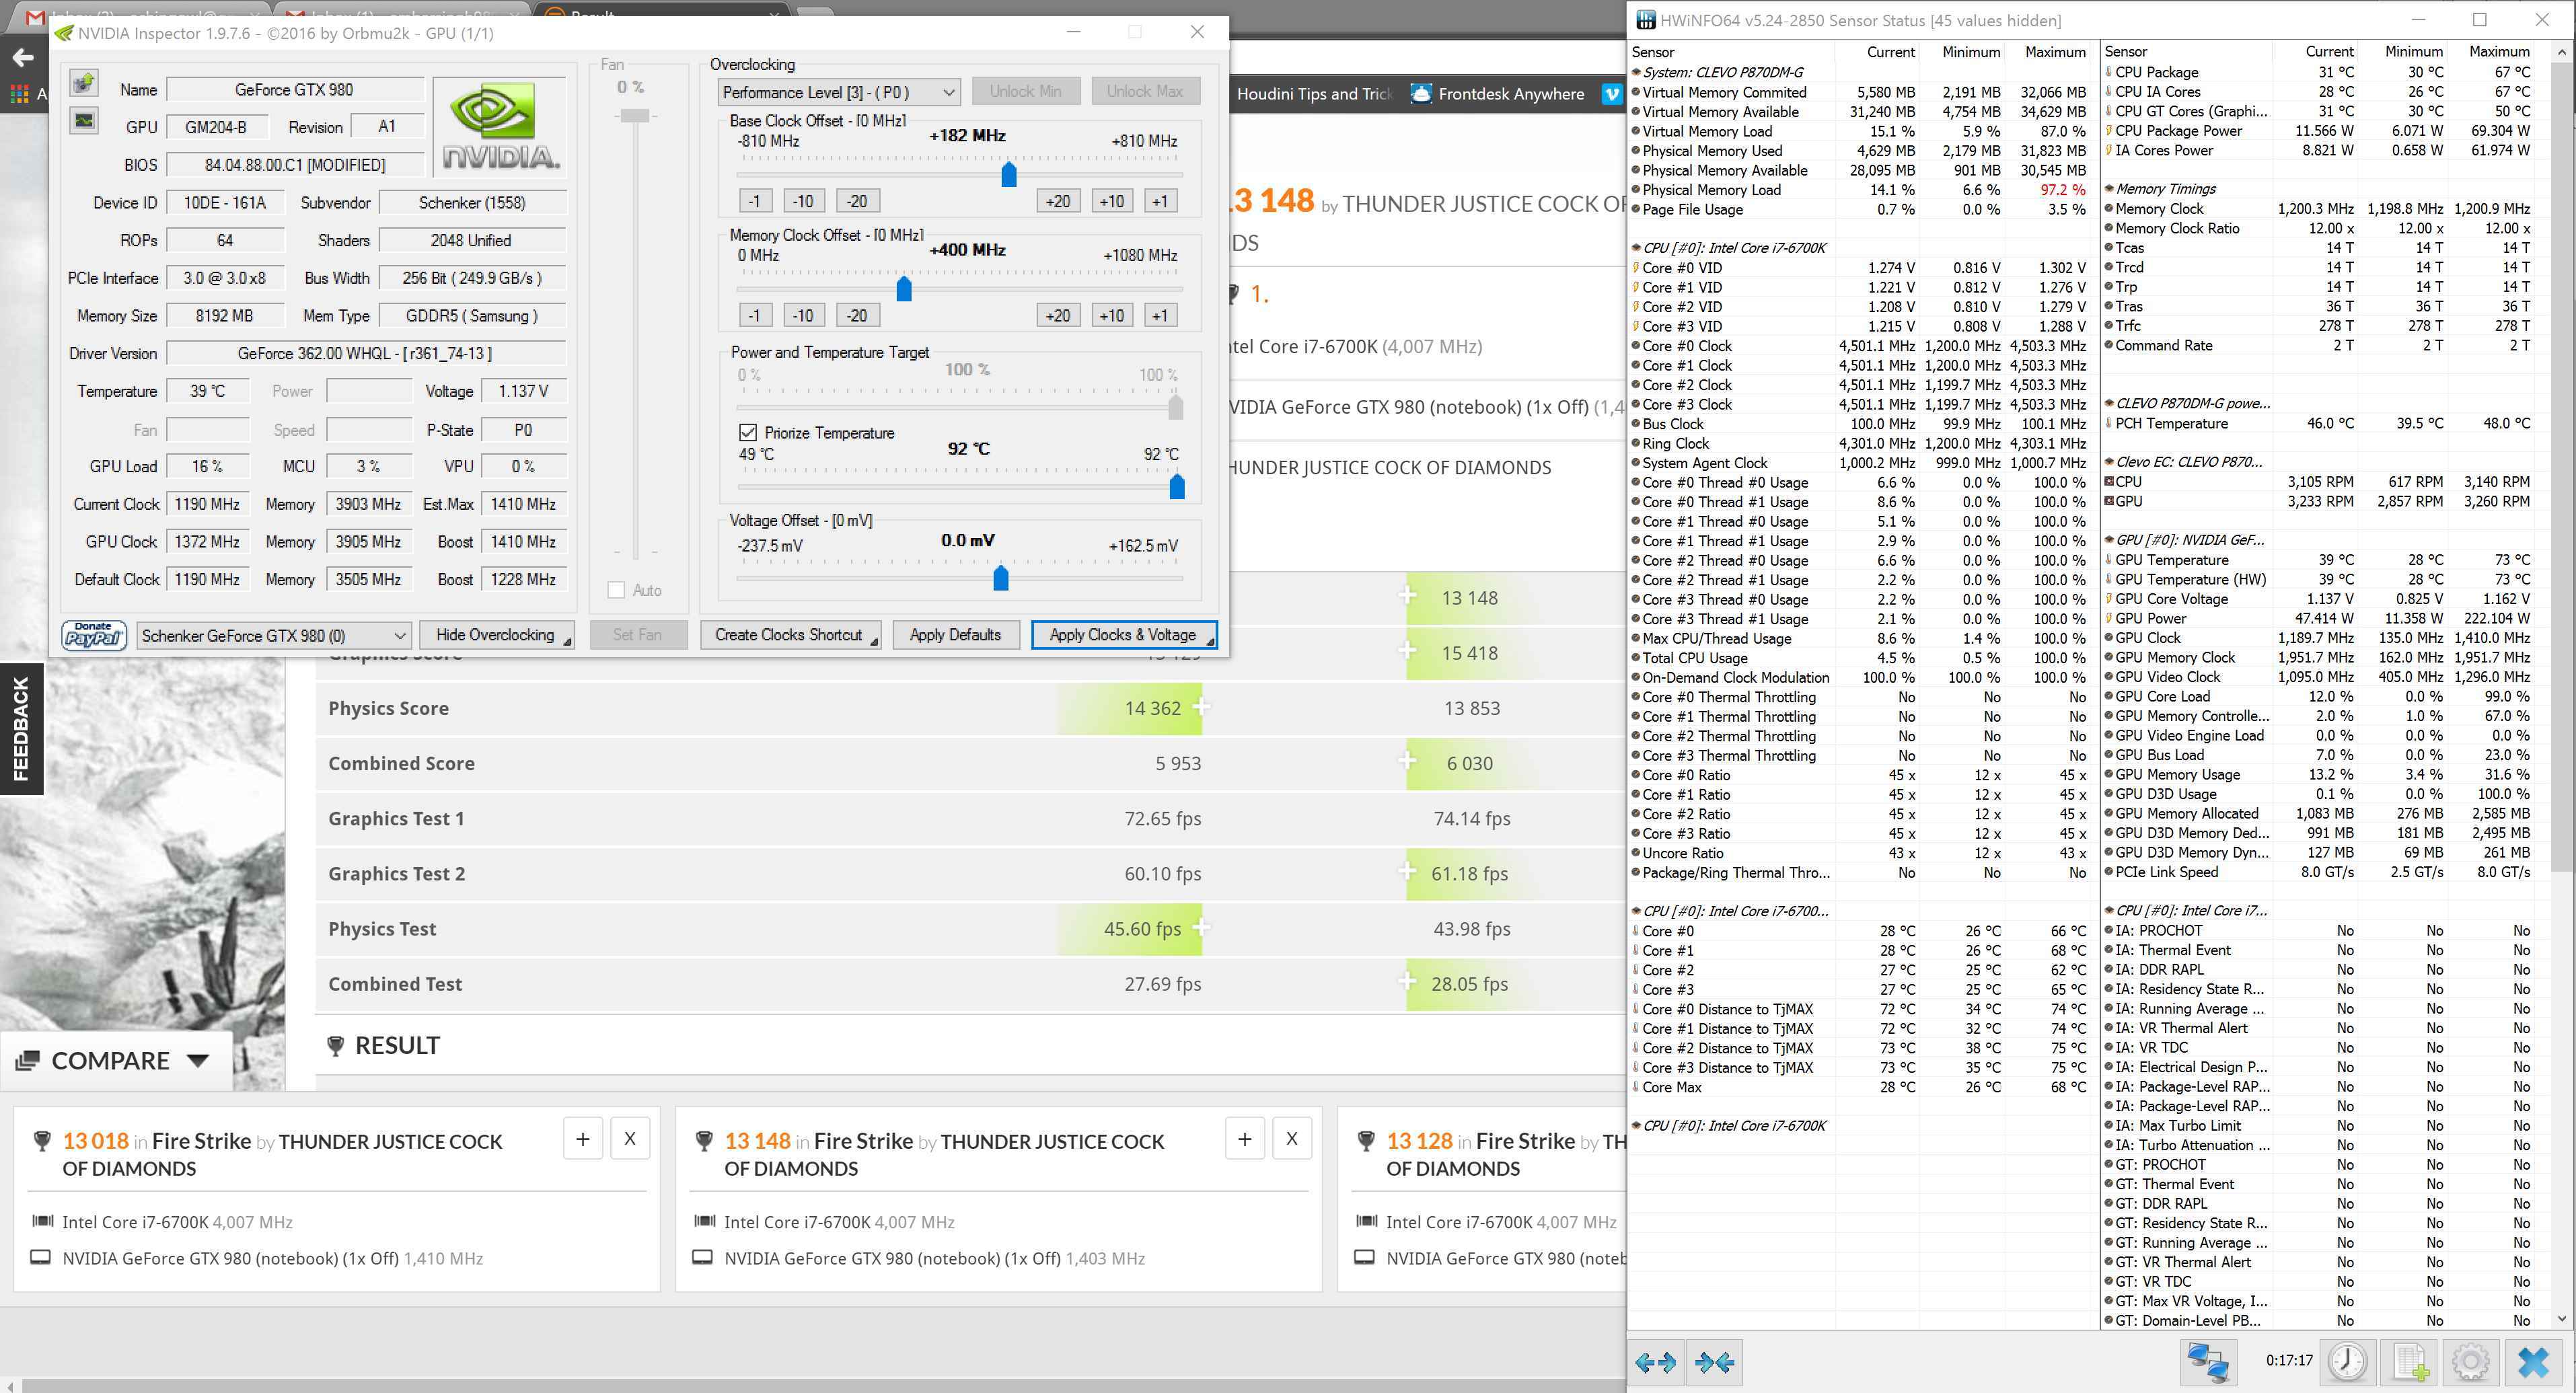Screen dimensions: 2576x1393
Task: Click the plus icon on the 13 018 card
Action: click(583, 1138)
